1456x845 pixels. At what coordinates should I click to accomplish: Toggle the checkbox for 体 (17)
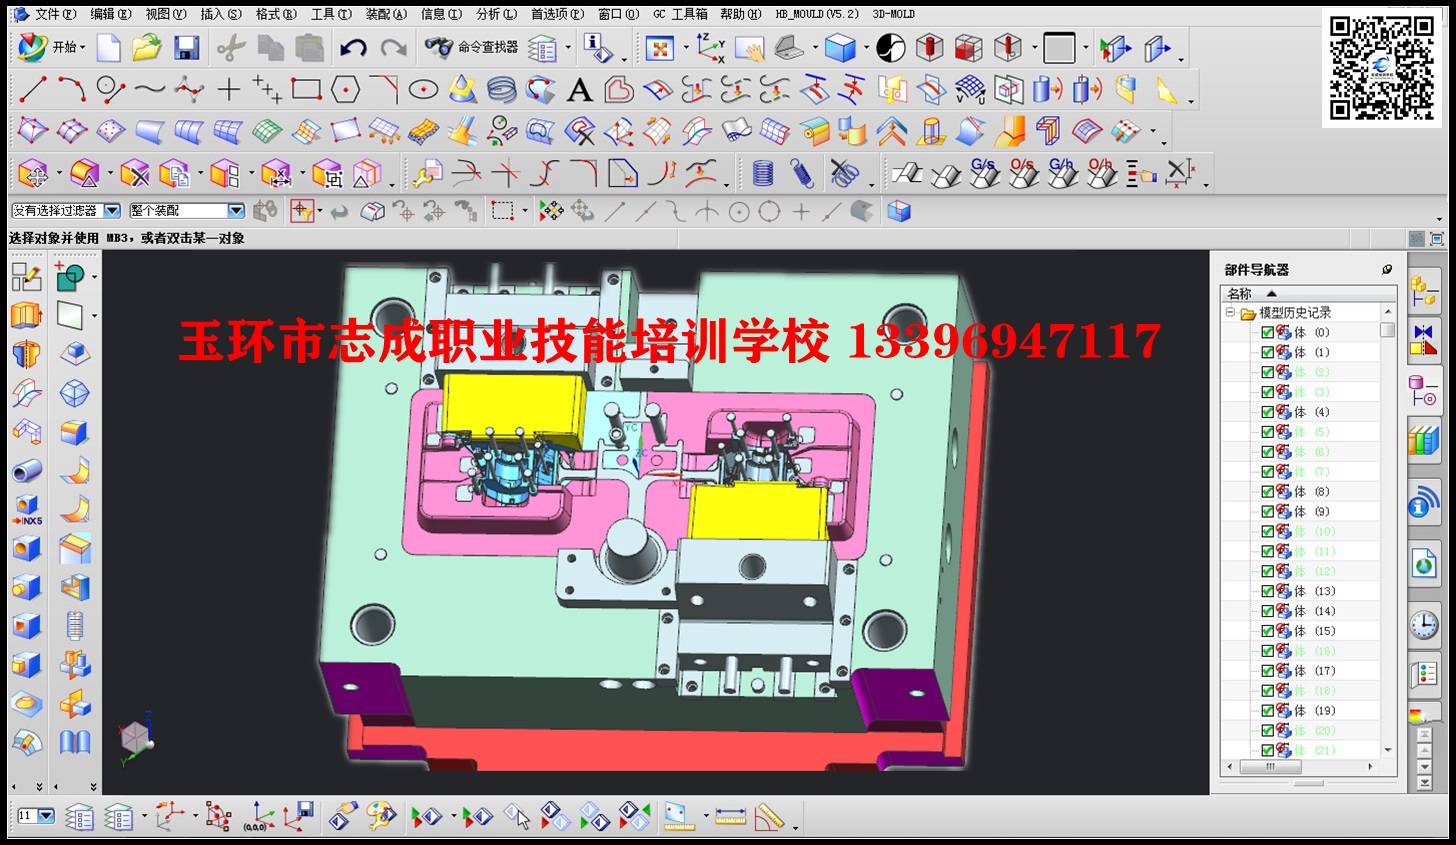point(1267,671)
